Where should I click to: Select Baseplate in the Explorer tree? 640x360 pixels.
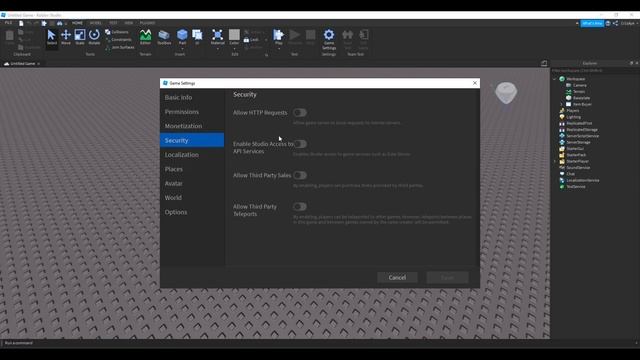(578, 98)
